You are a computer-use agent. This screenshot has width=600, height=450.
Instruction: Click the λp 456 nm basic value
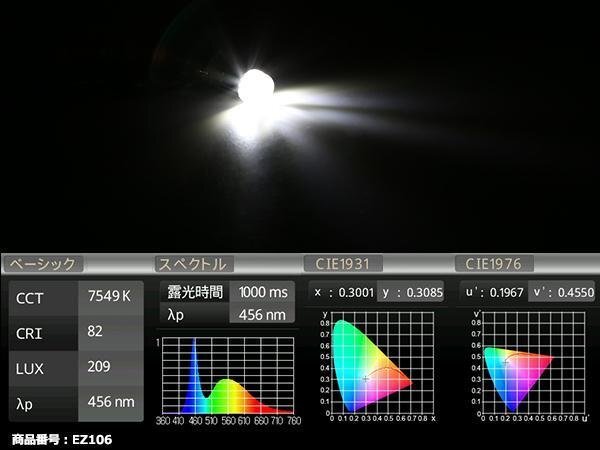111,403
